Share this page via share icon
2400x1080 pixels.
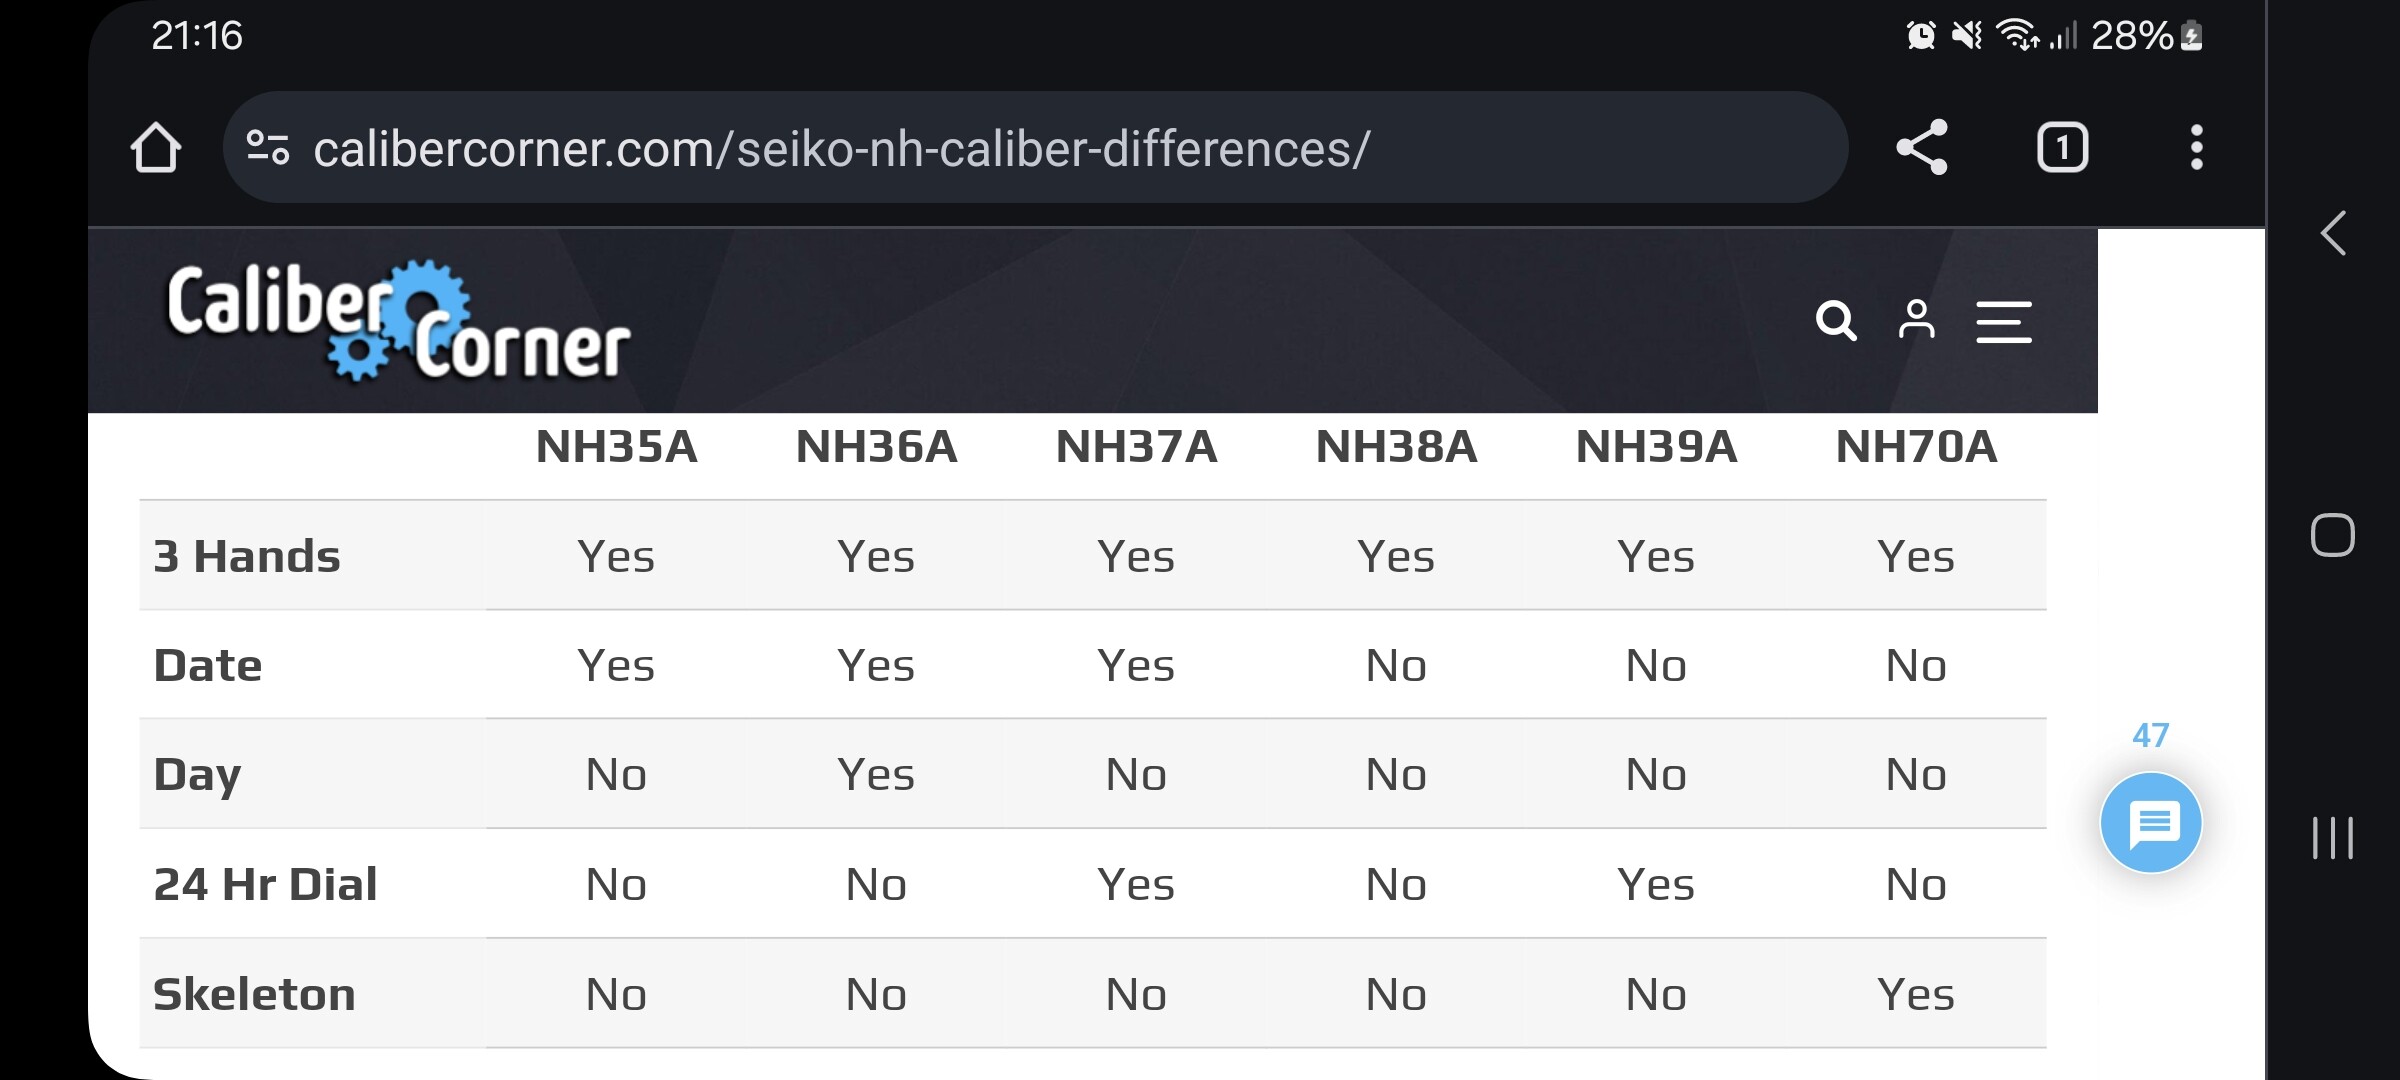[x=1922, y=147]
